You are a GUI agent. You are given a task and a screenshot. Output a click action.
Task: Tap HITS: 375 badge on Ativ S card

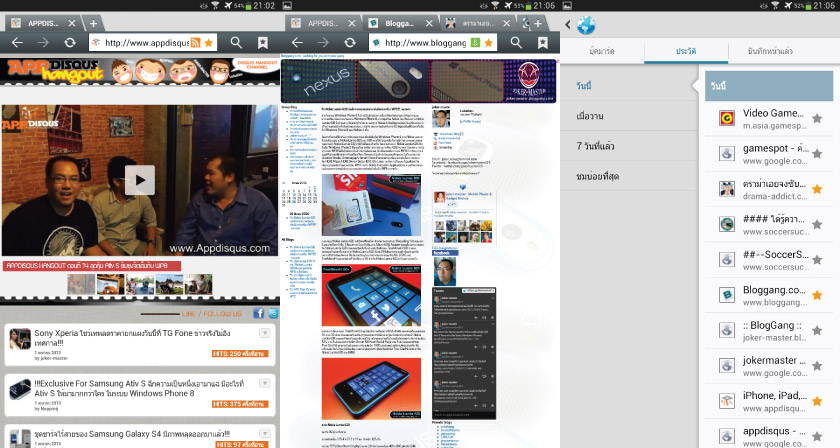tap(239, 404)
